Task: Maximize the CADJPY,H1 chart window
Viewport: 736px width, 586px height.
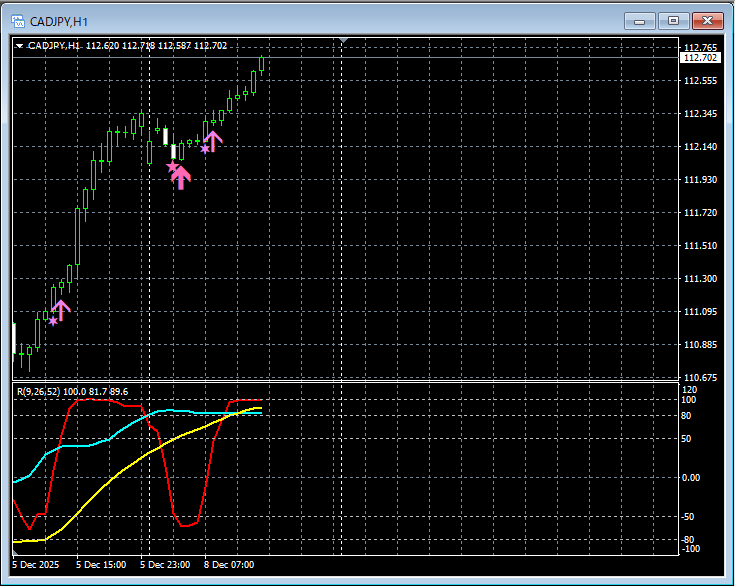Action: pyautogui.click(x=673, y=20)
